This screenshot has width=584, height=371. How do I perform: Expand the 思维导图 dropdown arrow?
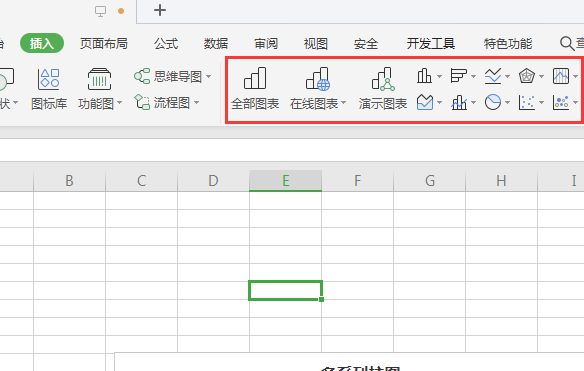pyautogui.click(x=208, y=76)
